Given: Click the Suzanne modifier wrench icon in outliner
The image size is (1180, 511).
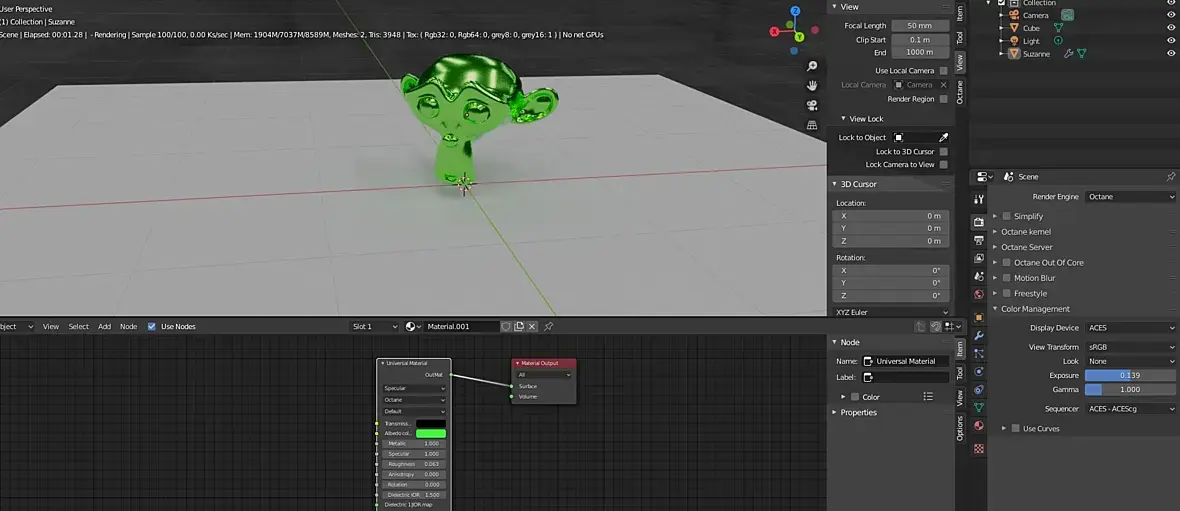Looking at the screenshot, I should tap(1068, 54).
